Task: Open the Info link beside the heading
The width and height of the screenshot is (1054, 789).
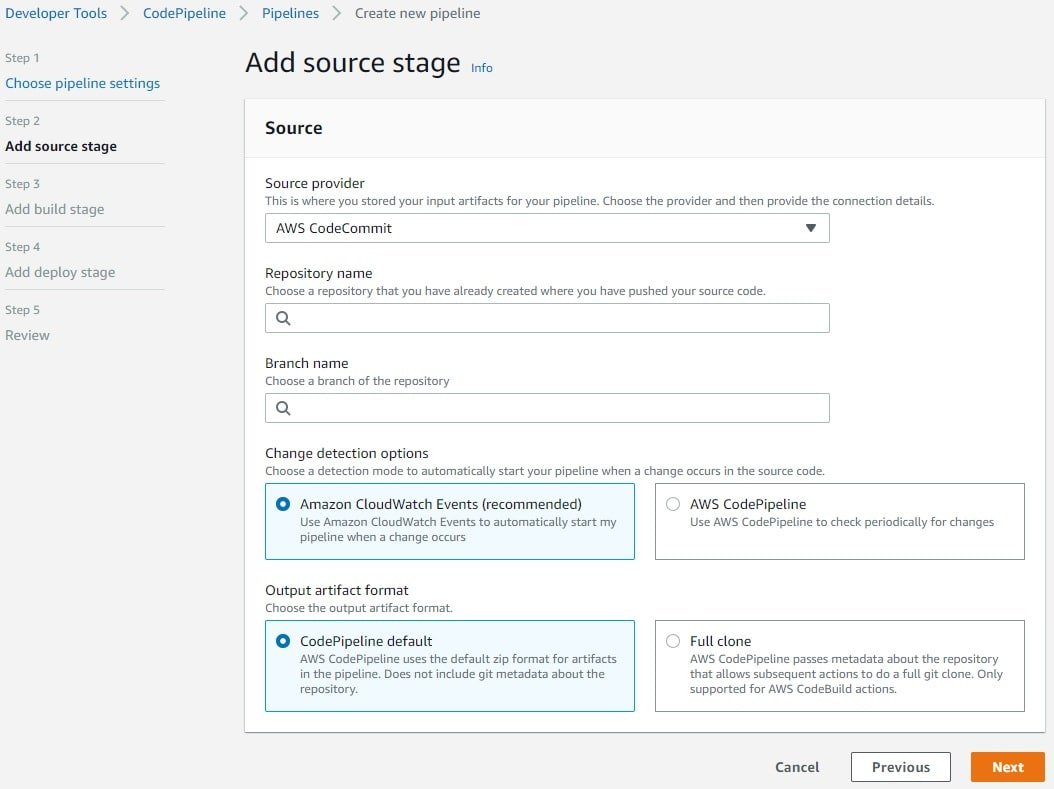Action: coord(482,68)
